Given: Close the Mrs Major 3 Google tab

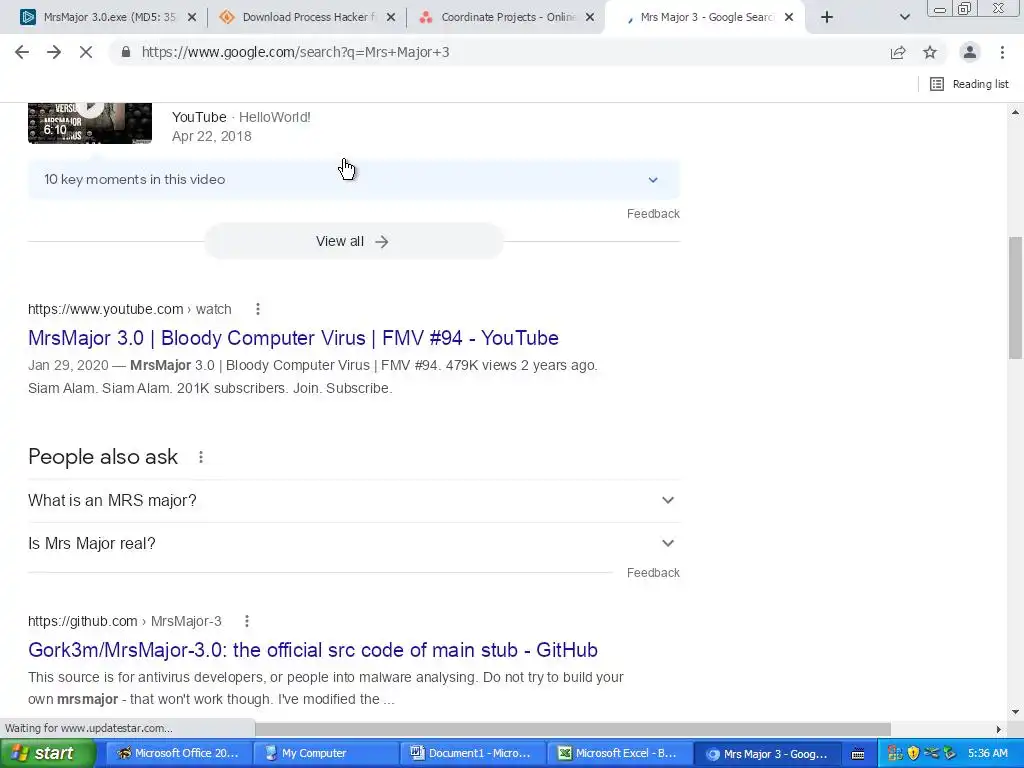Looking at the screenshot, I should (789, 18).
